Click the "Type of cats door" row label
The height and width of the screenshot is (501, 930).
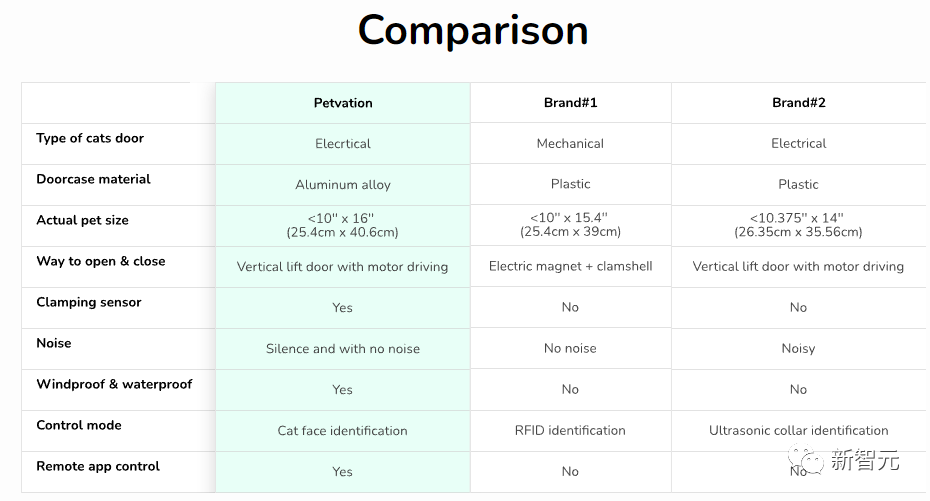click(90, 139)
